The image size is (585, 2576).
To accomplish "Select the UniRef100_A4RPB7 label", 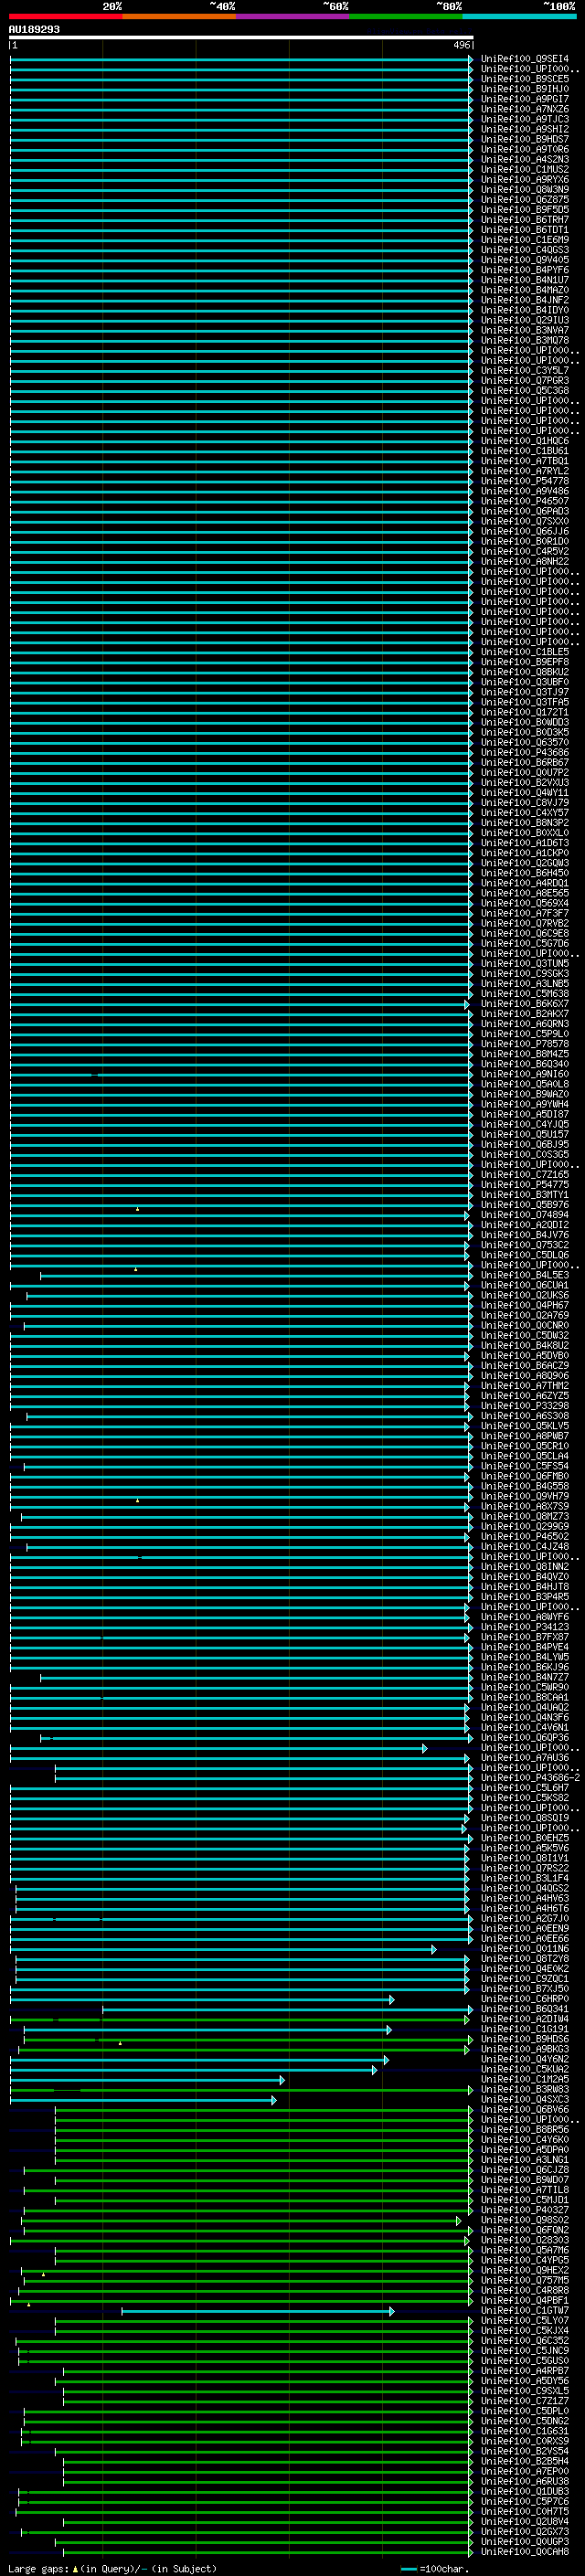I will click(x=524, y=2371).
